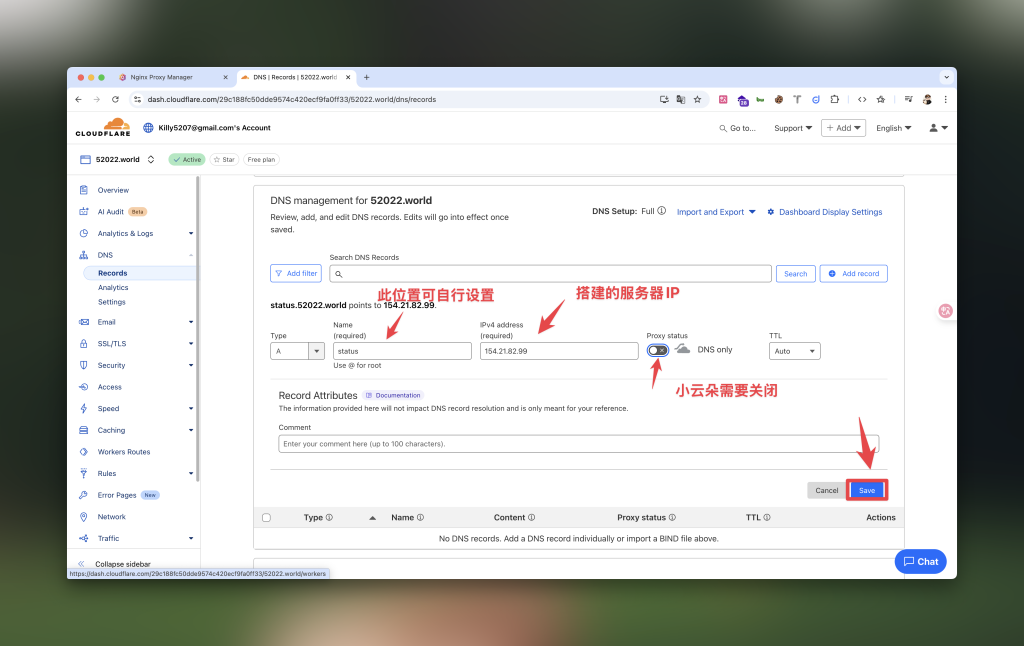Open Import and Export dropdown
This screenshot has height=646, width=1024.
click(x=716, y=212)
